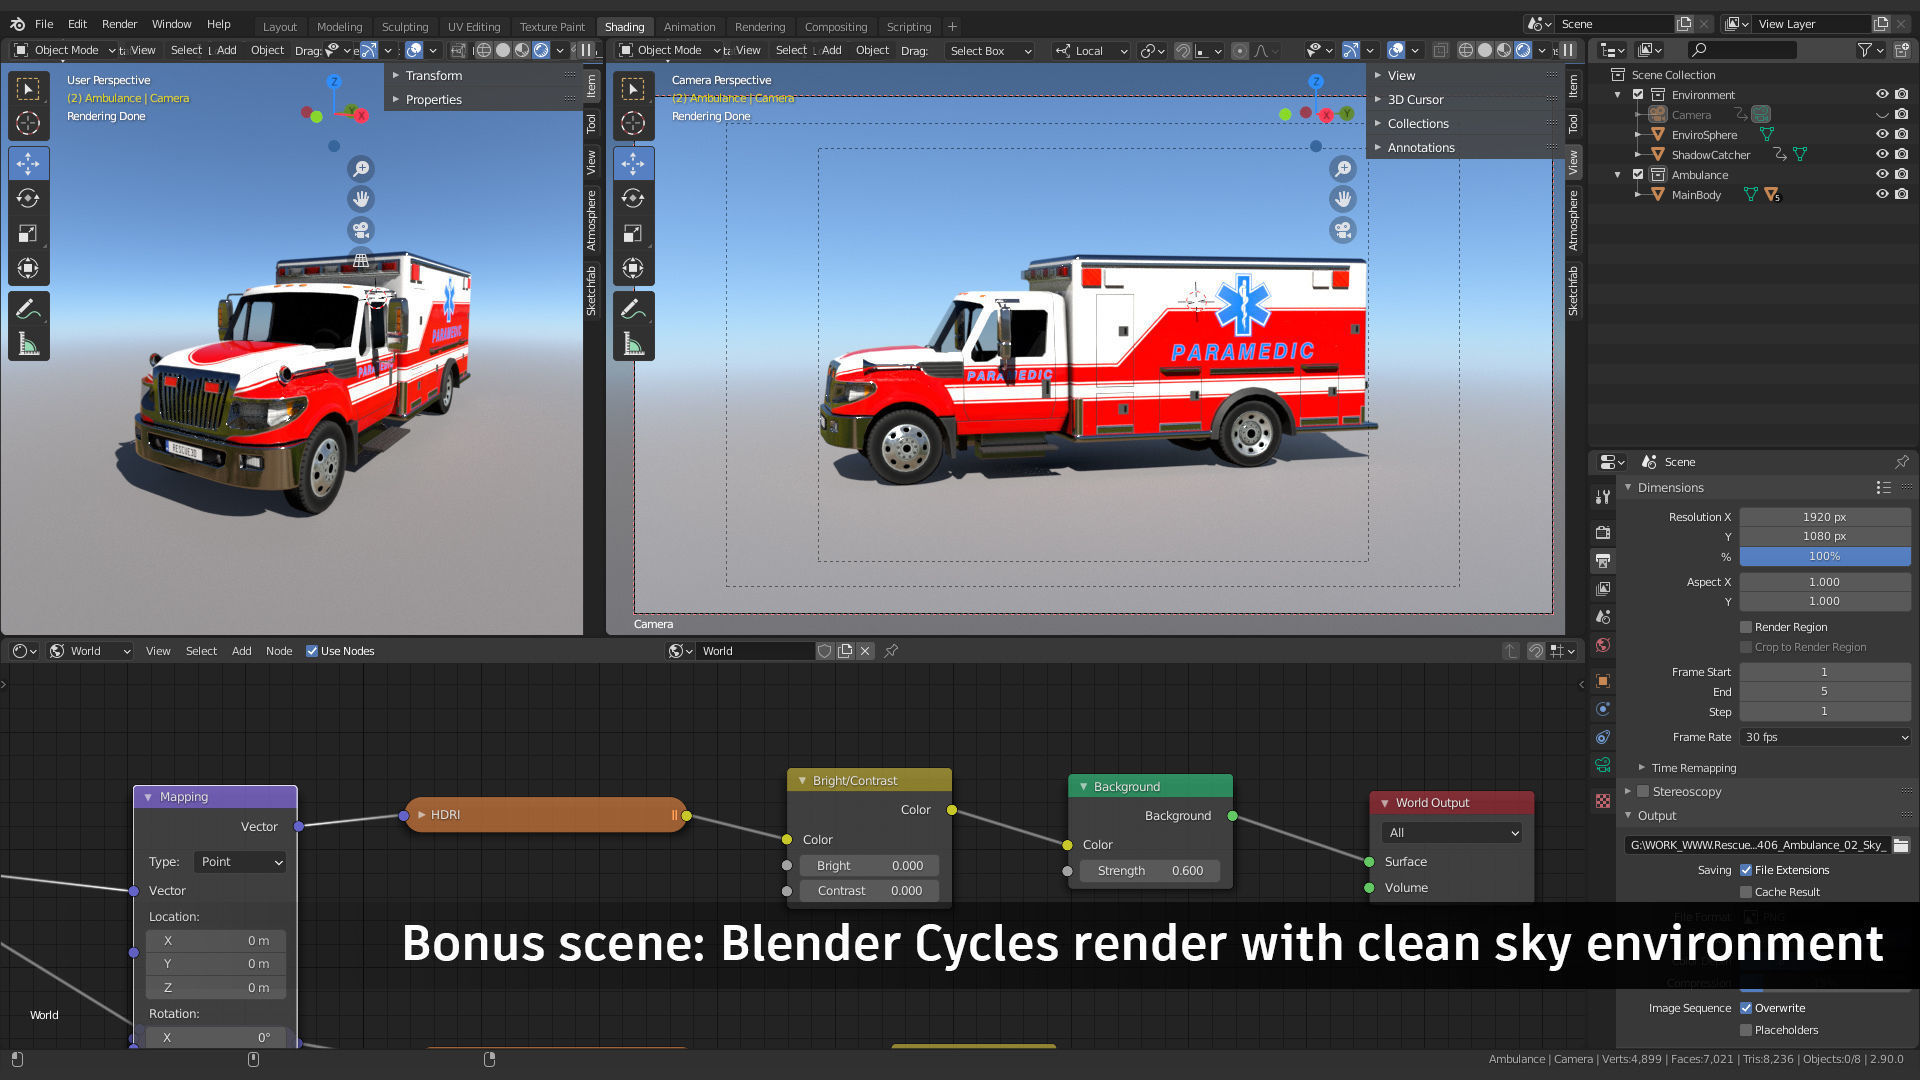The image size is (1920, 1080).
Task: Enable the Render Region checkbox
Action: [1746, 627]
